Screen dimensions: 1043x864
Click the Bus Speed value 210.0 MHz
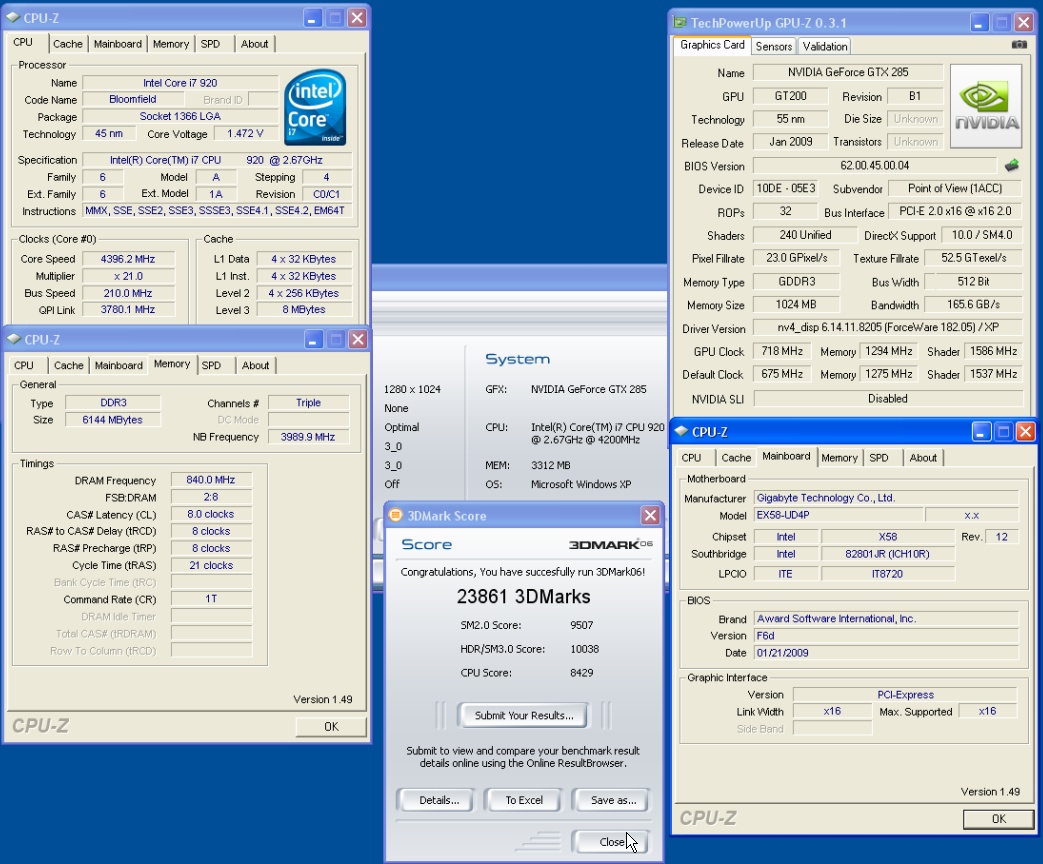point(128,293)
